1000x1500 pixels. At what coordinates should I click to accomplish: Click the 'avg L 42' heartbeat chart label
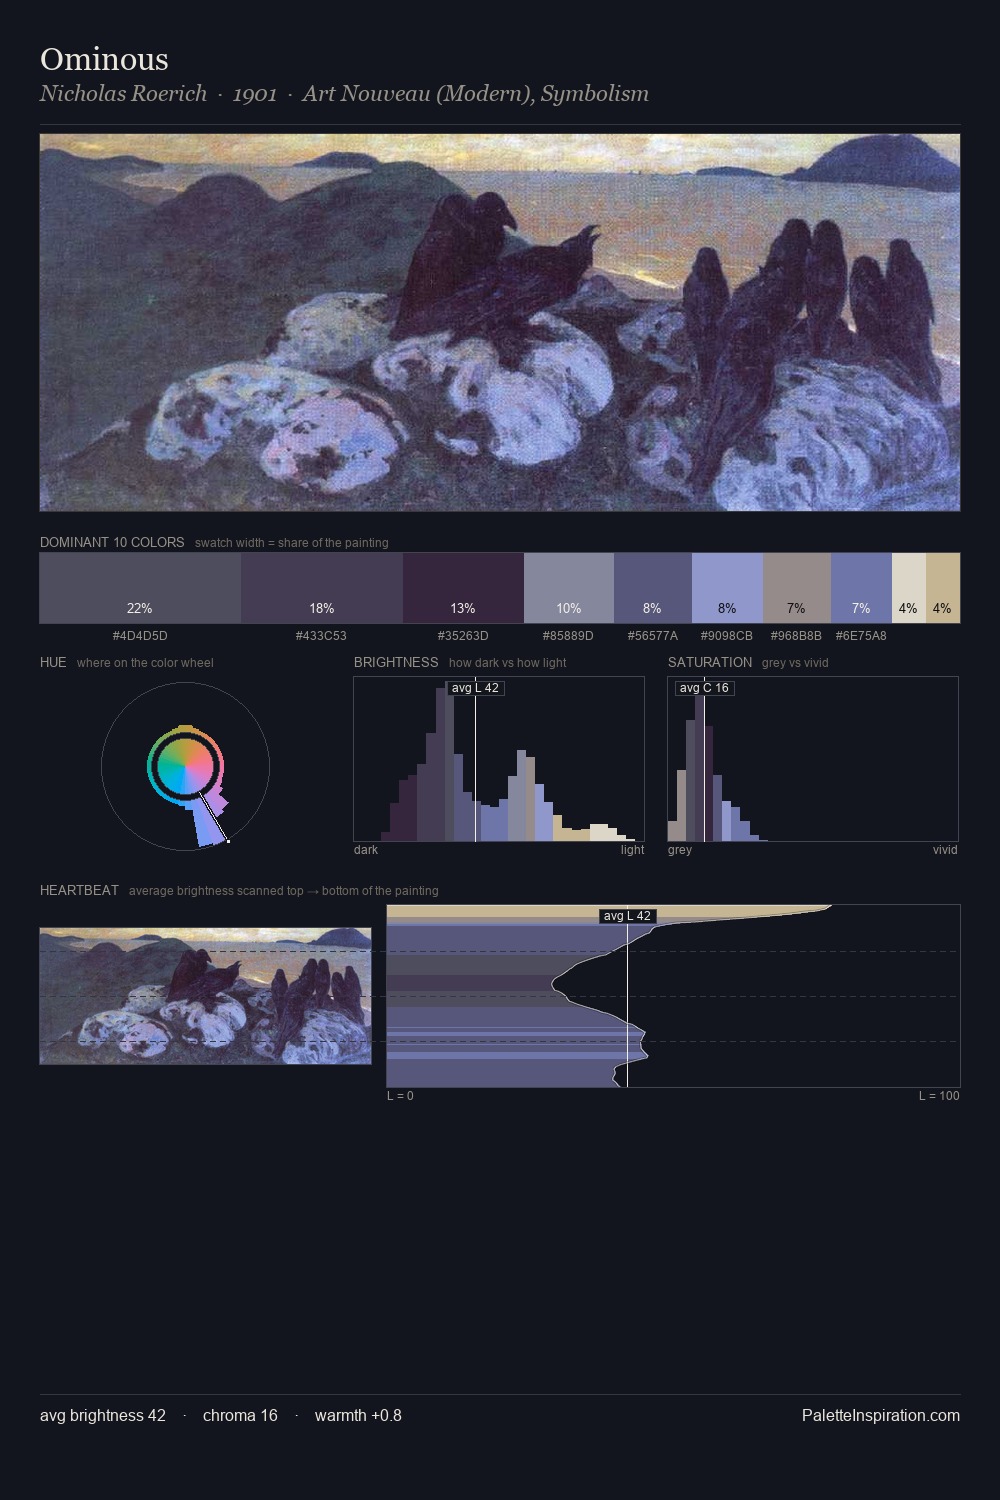(627, 916)
